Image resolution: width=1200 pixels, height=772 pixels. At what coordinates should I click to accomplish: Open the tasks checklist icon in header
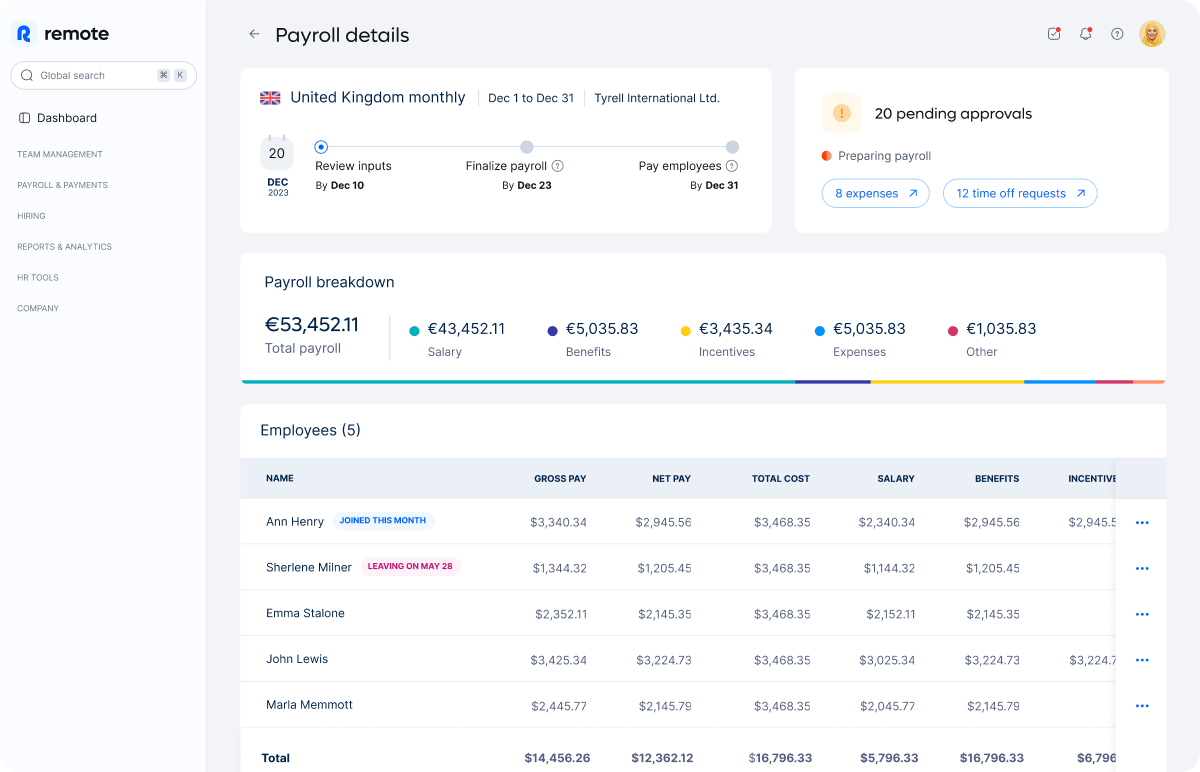1054,34
